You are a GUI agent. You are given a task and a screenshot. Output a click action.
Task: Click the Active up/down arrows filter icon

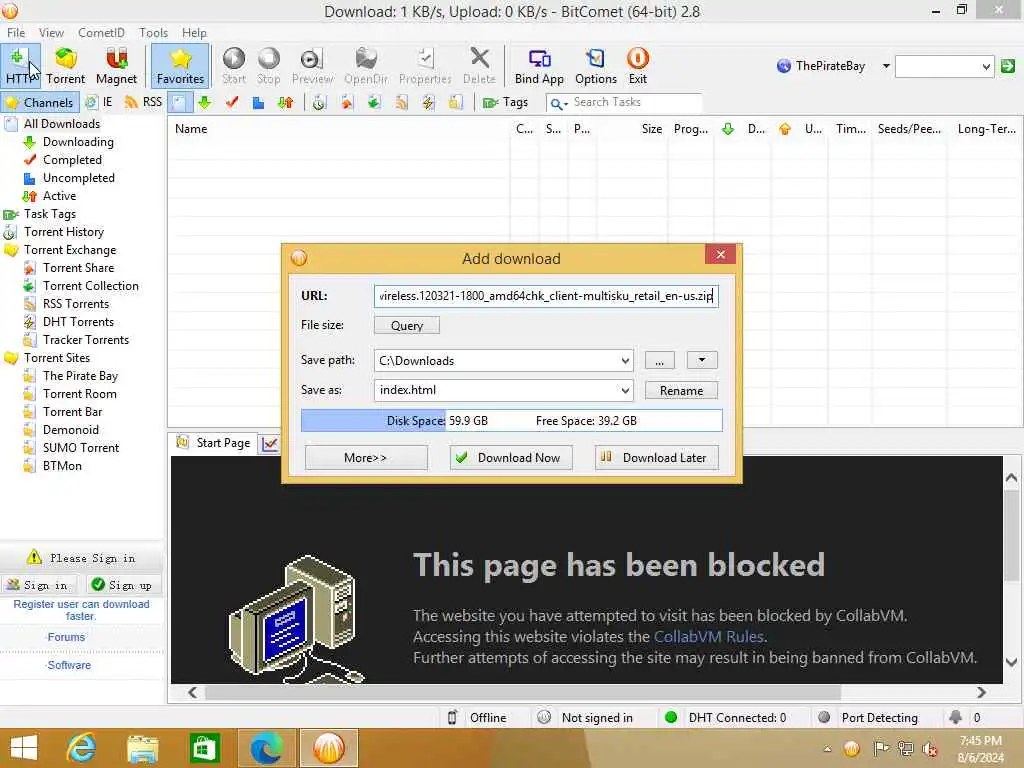tap(285, 103)
